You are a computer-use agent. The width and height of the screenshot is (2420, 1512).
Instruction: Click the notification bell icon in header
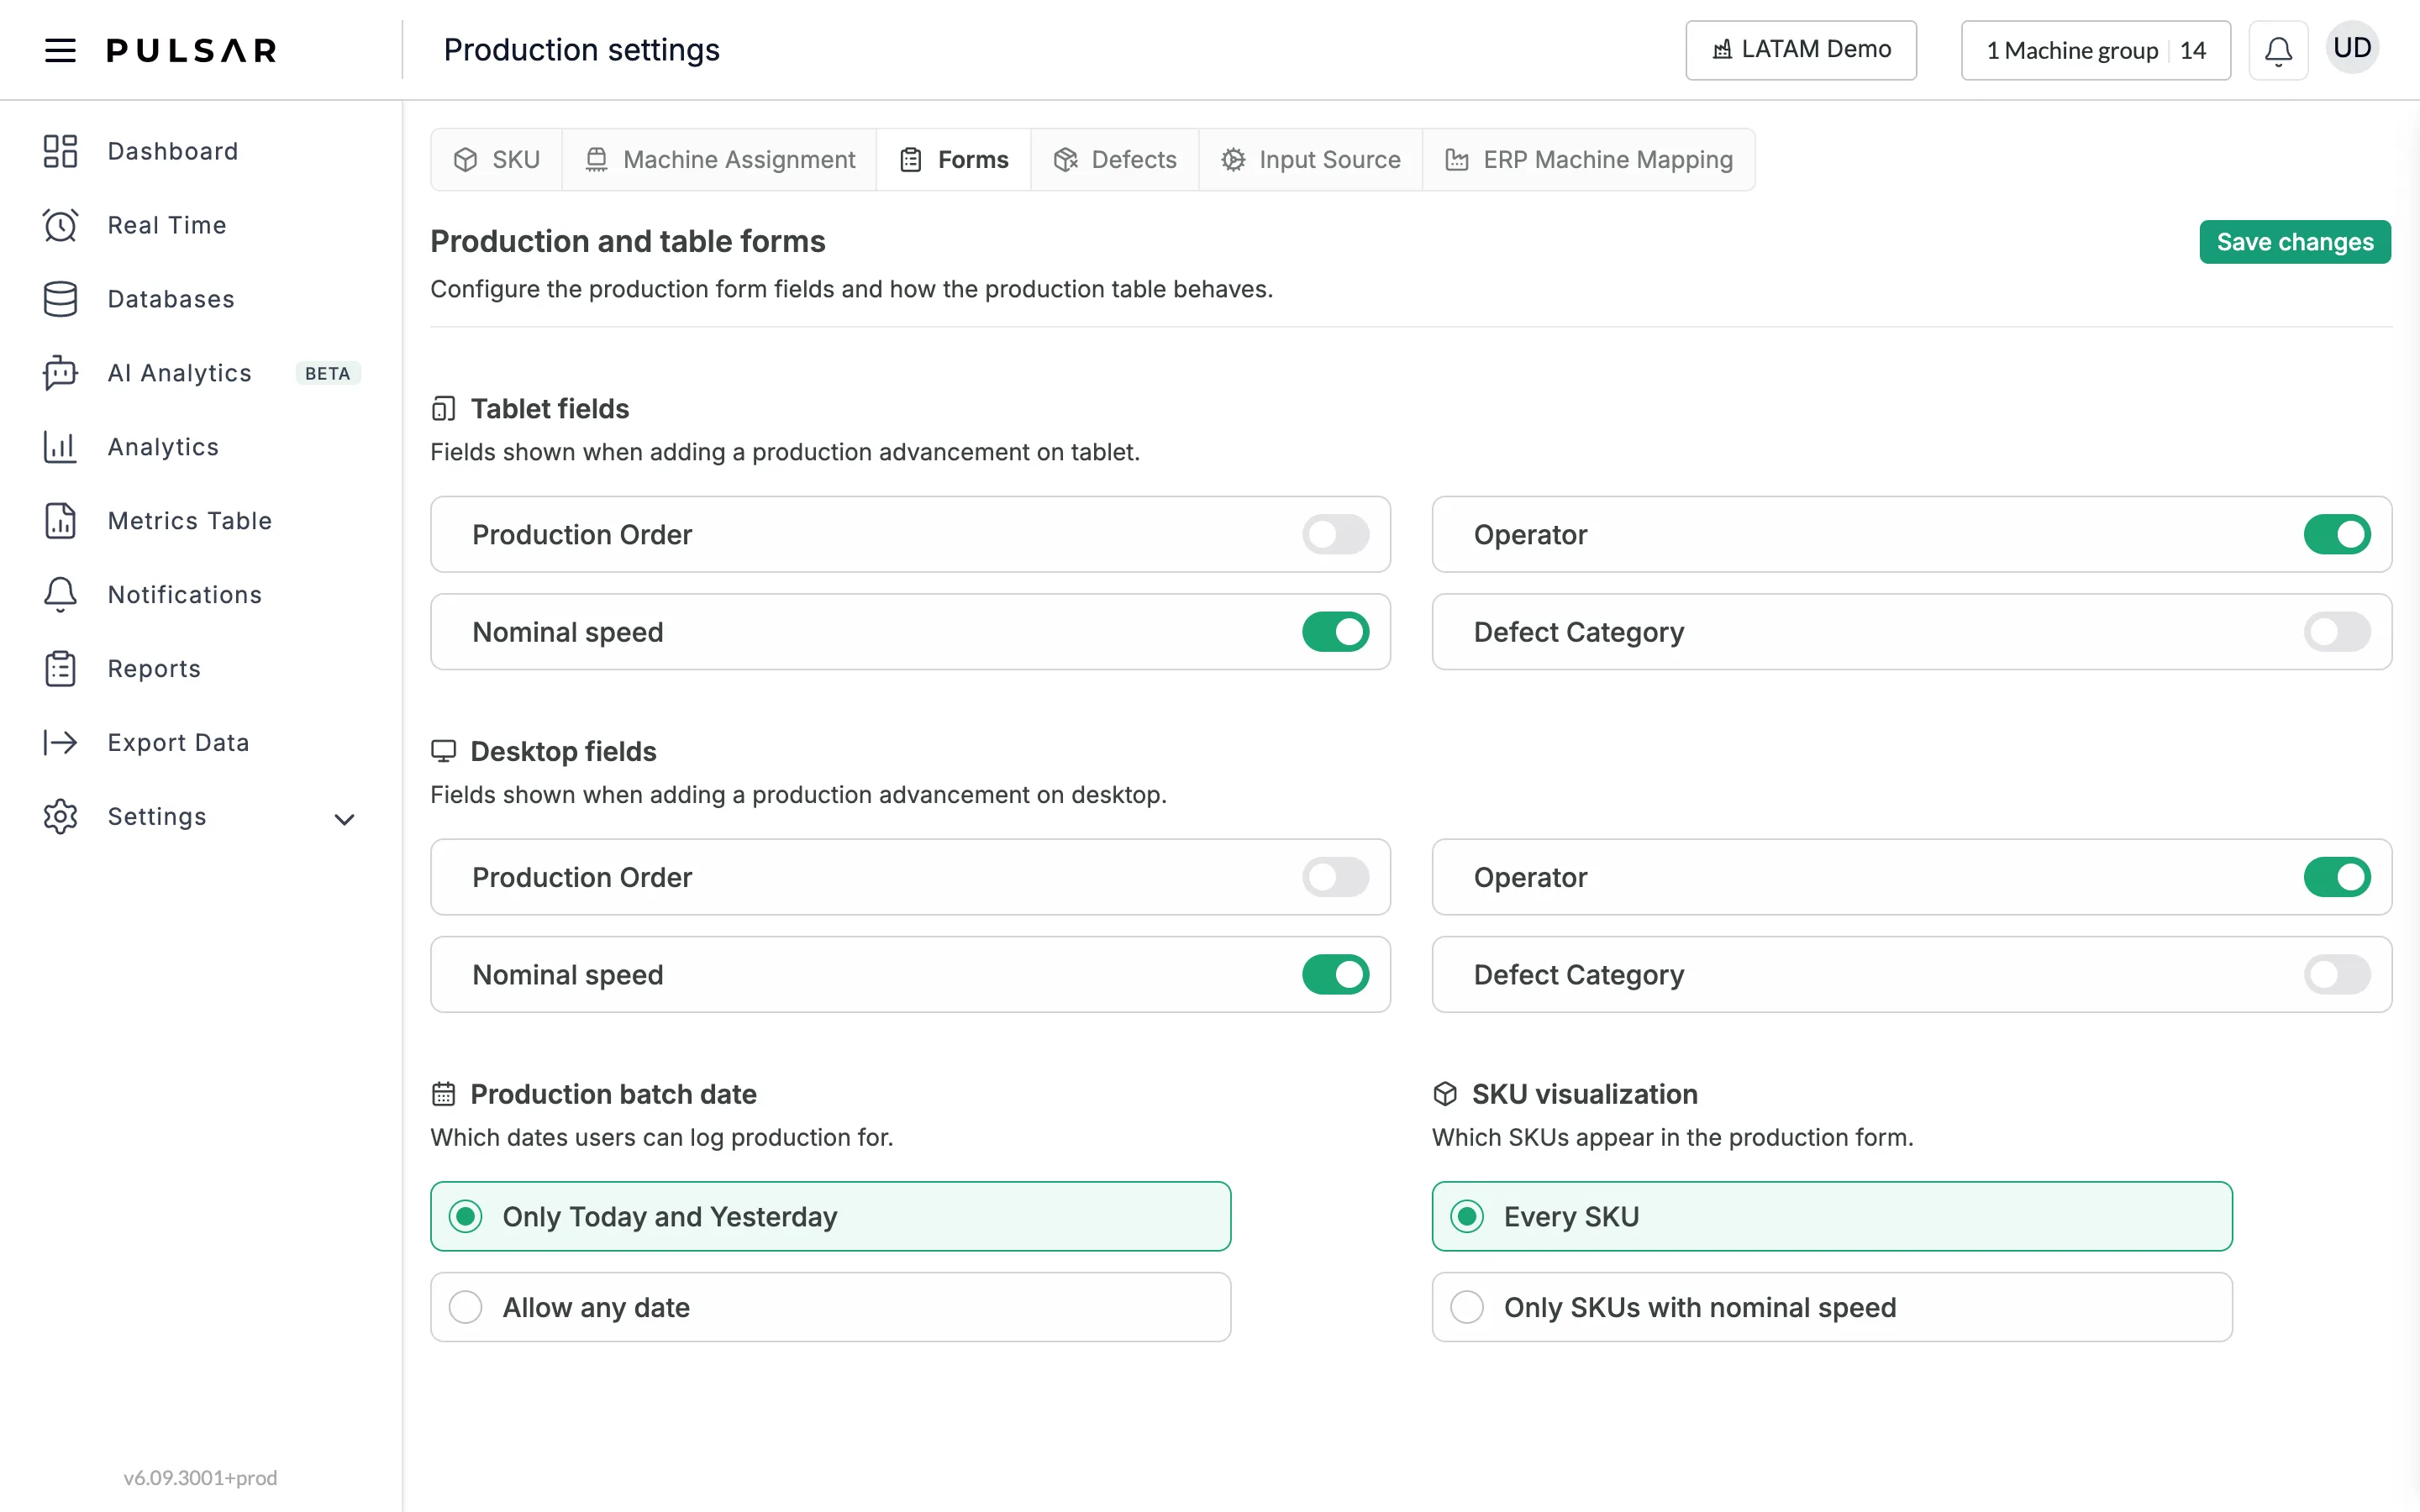point(2278,50)
